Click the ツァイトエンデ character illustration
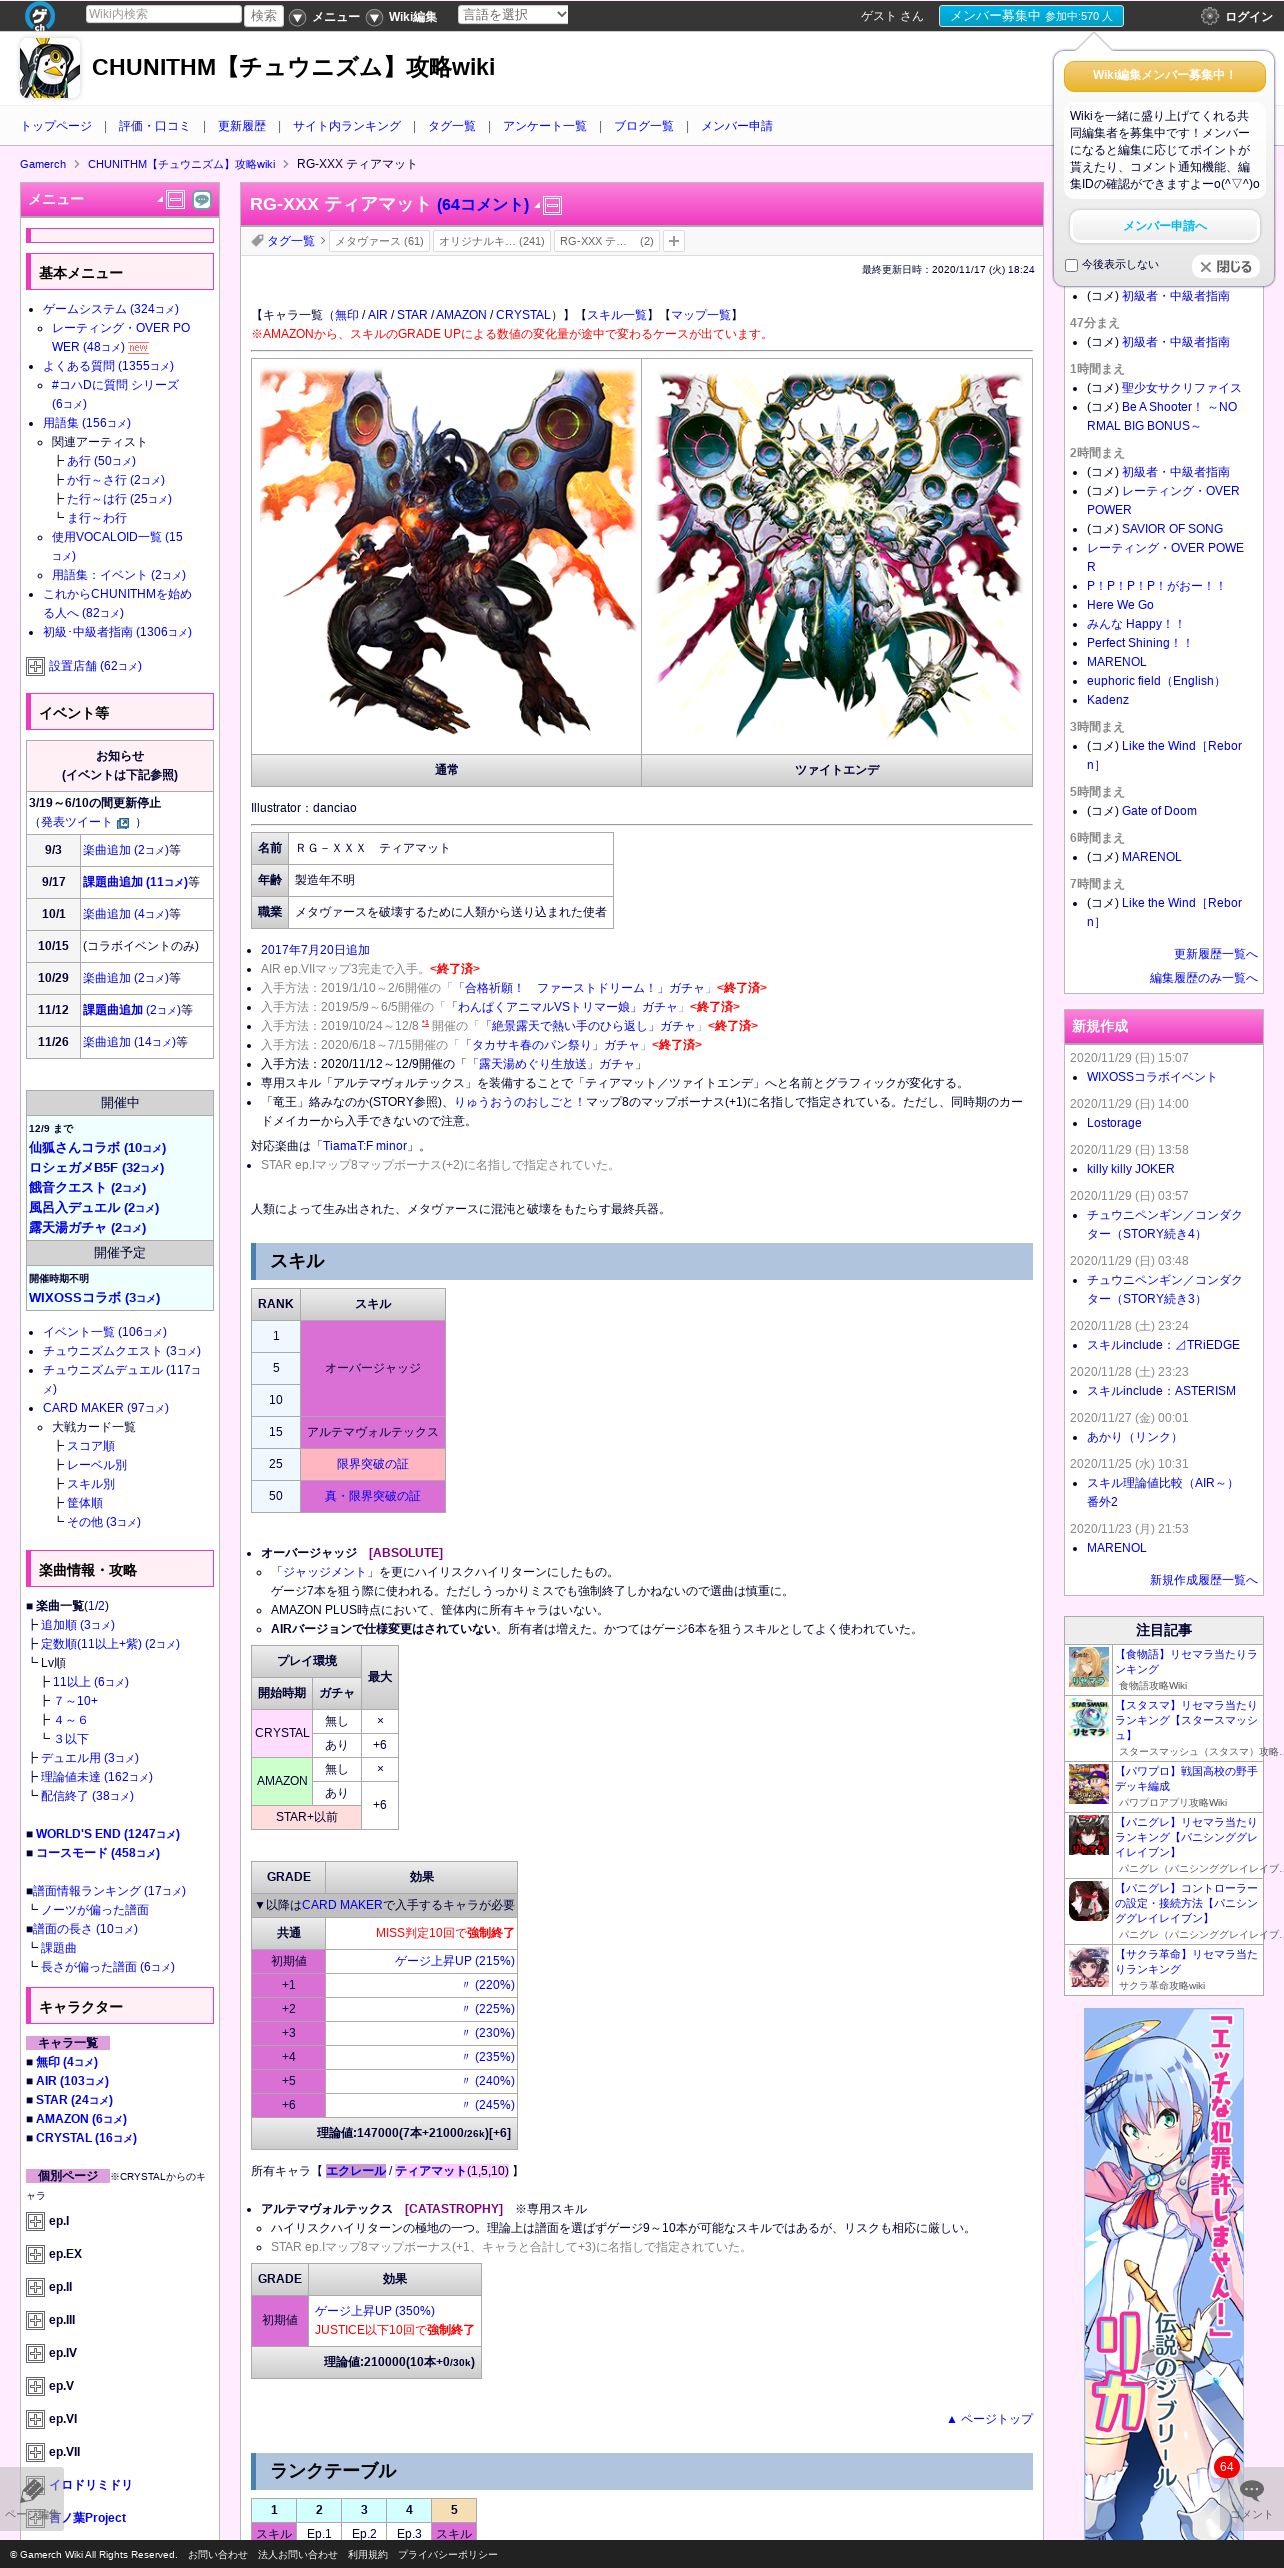 pos(837,555)
